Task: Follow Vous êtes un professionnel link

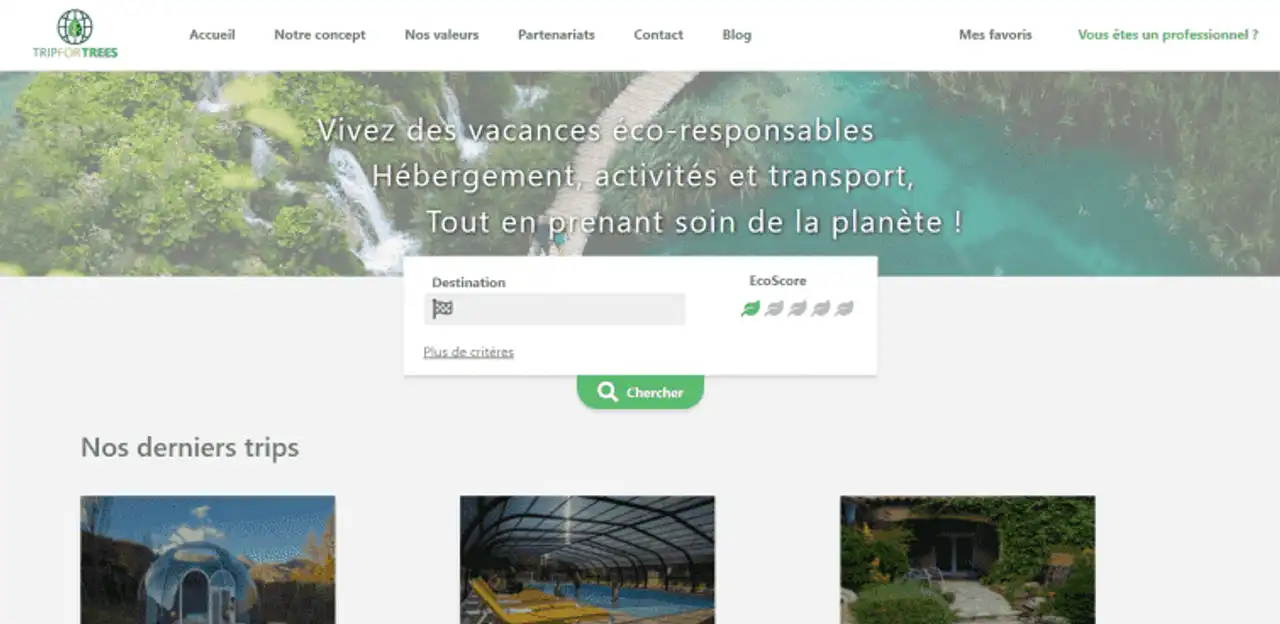Action: click(1168, 34)
